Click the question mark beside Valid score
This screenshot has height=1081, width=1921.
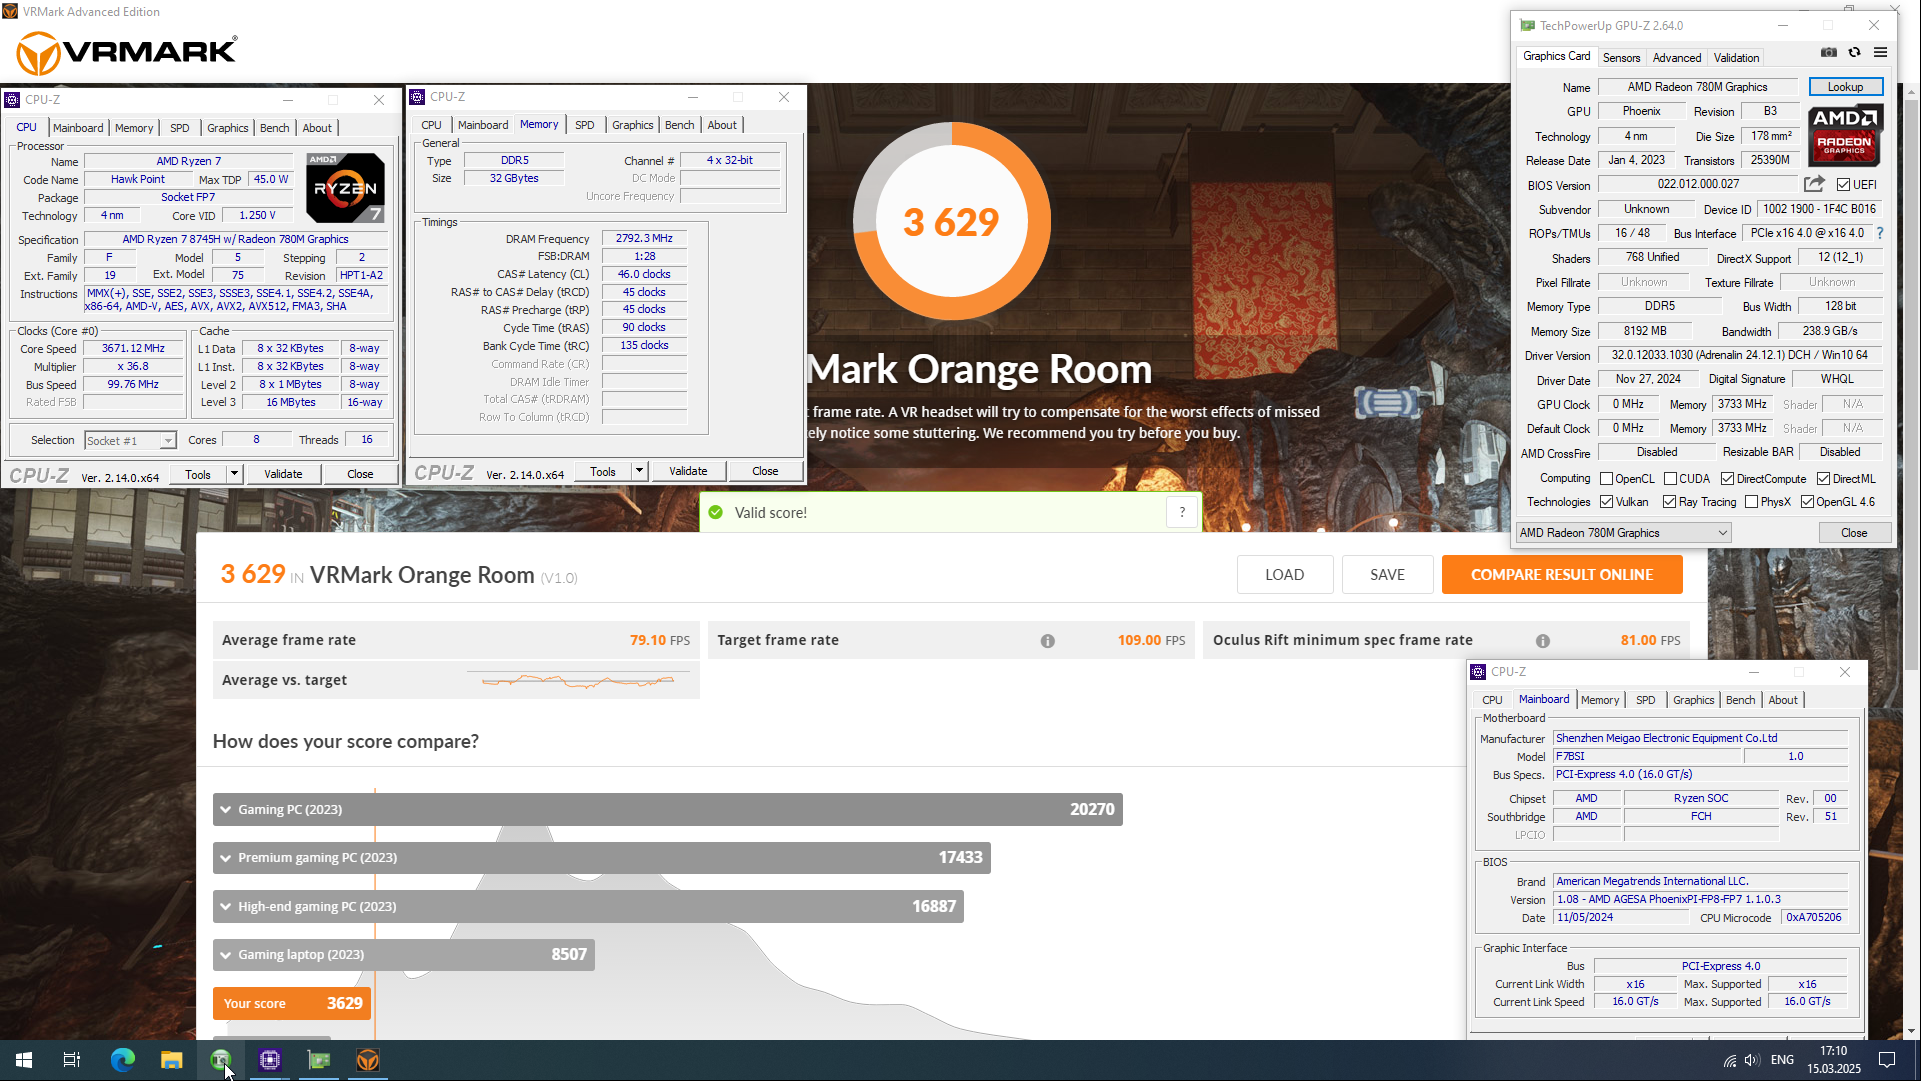(1182, 512)
